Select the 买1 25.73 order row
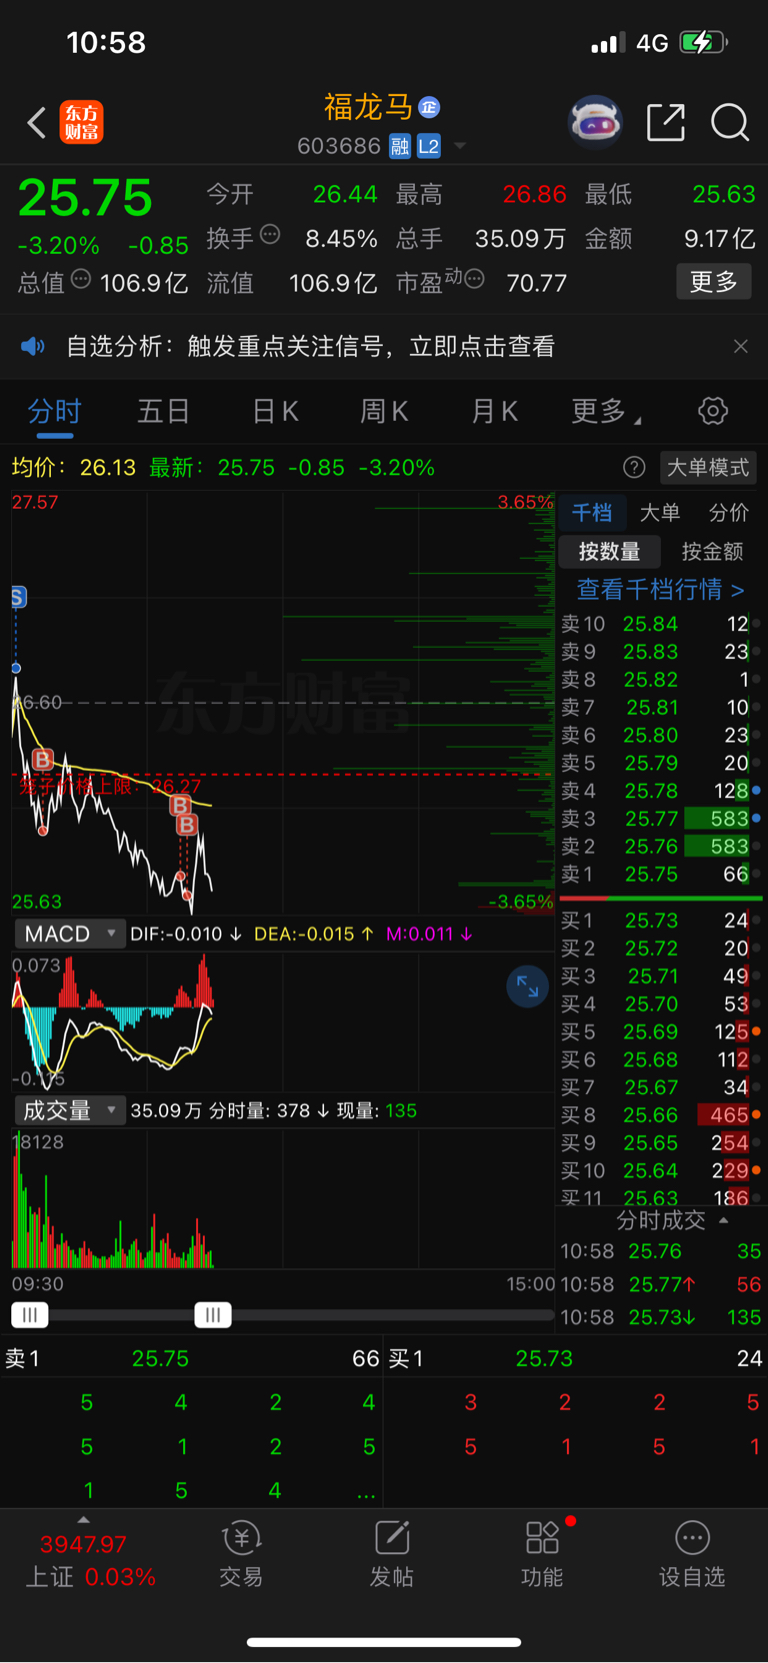Image resolution: width=768 pixels, height=1663 pixels. pyautogui.click(x=660, y=920)
